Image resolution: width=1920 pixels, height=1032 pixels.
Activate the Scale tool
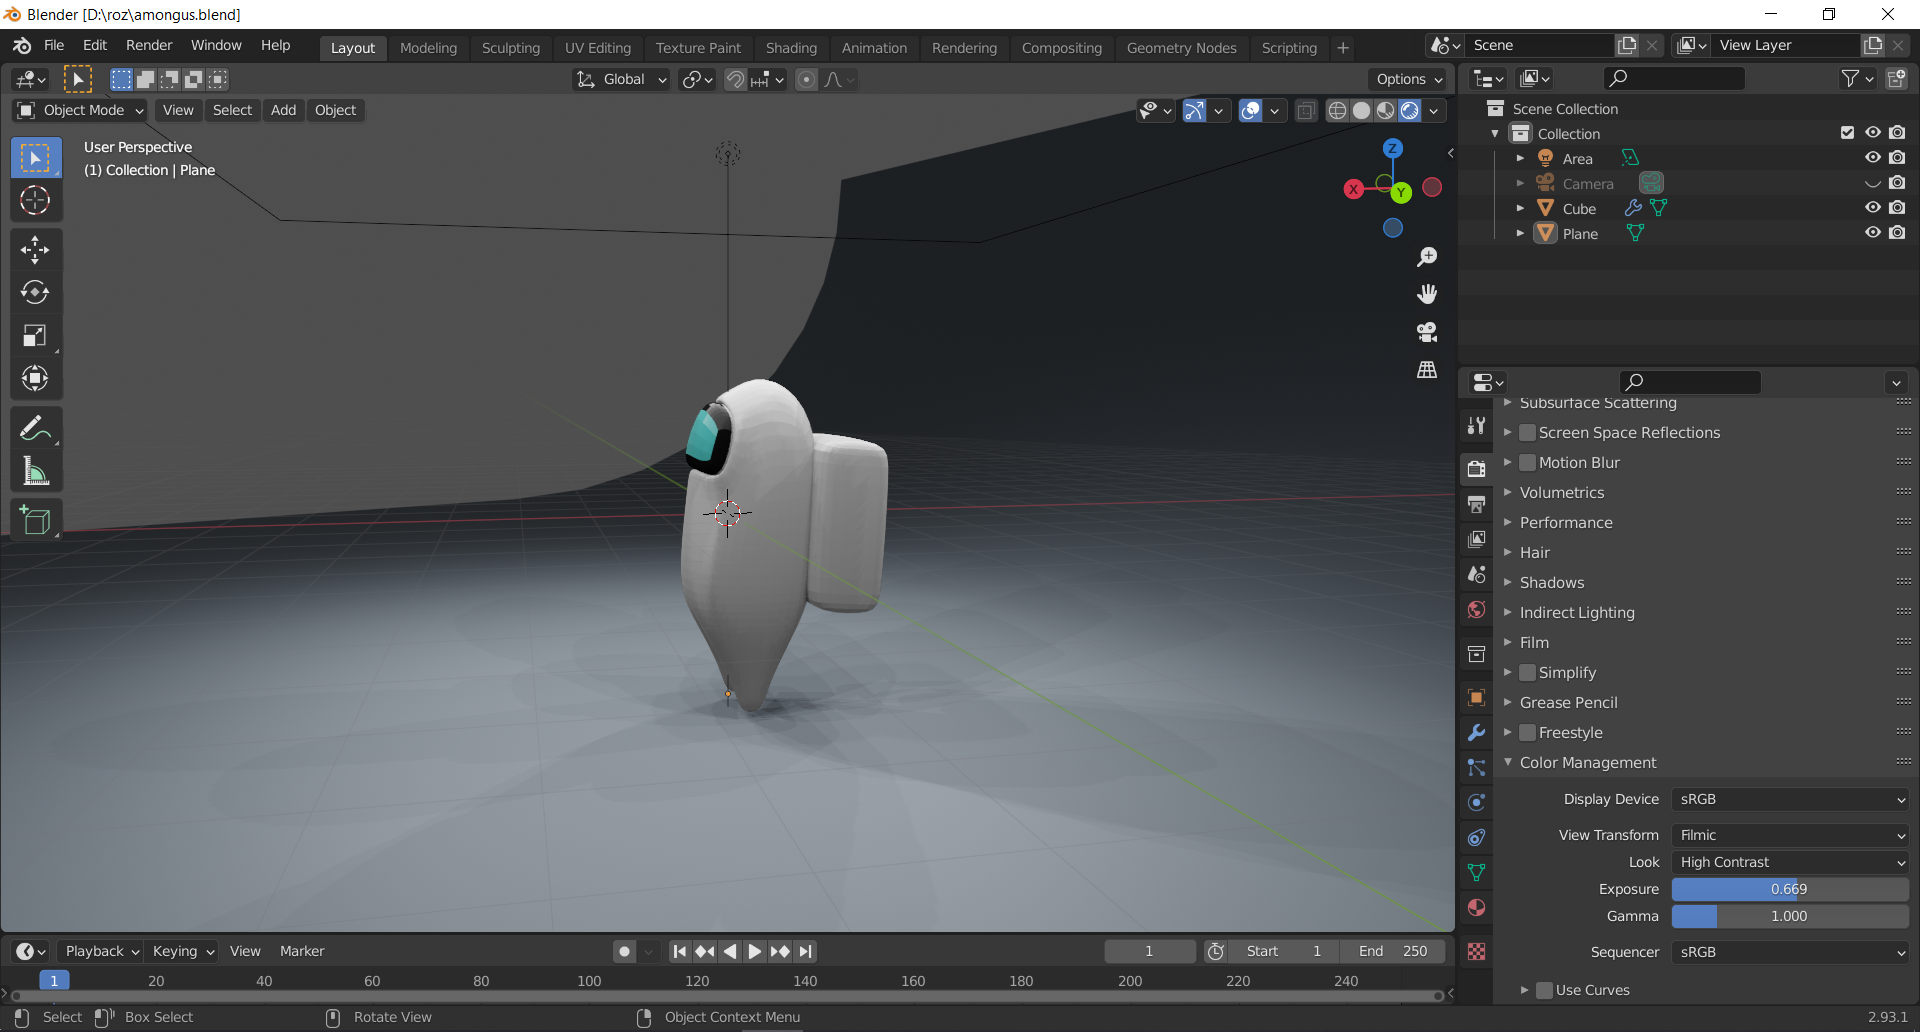point(35,335)
